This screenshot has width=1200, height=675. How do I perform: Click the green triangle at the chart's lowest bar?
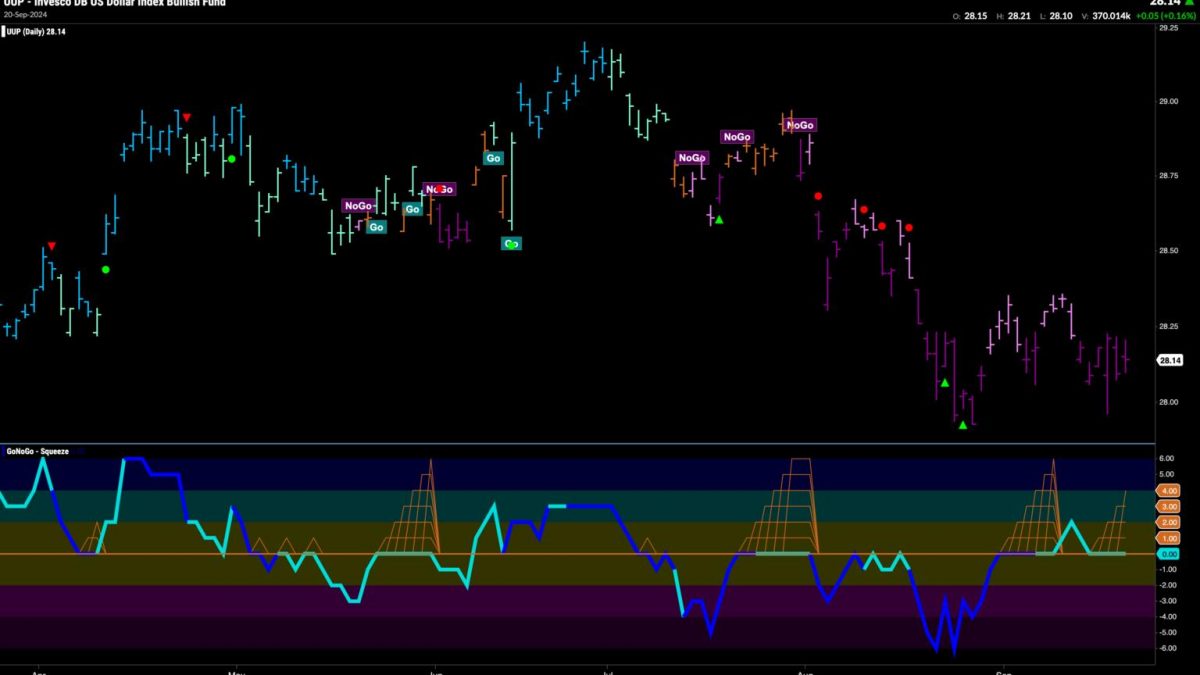[x=963, y=426]
